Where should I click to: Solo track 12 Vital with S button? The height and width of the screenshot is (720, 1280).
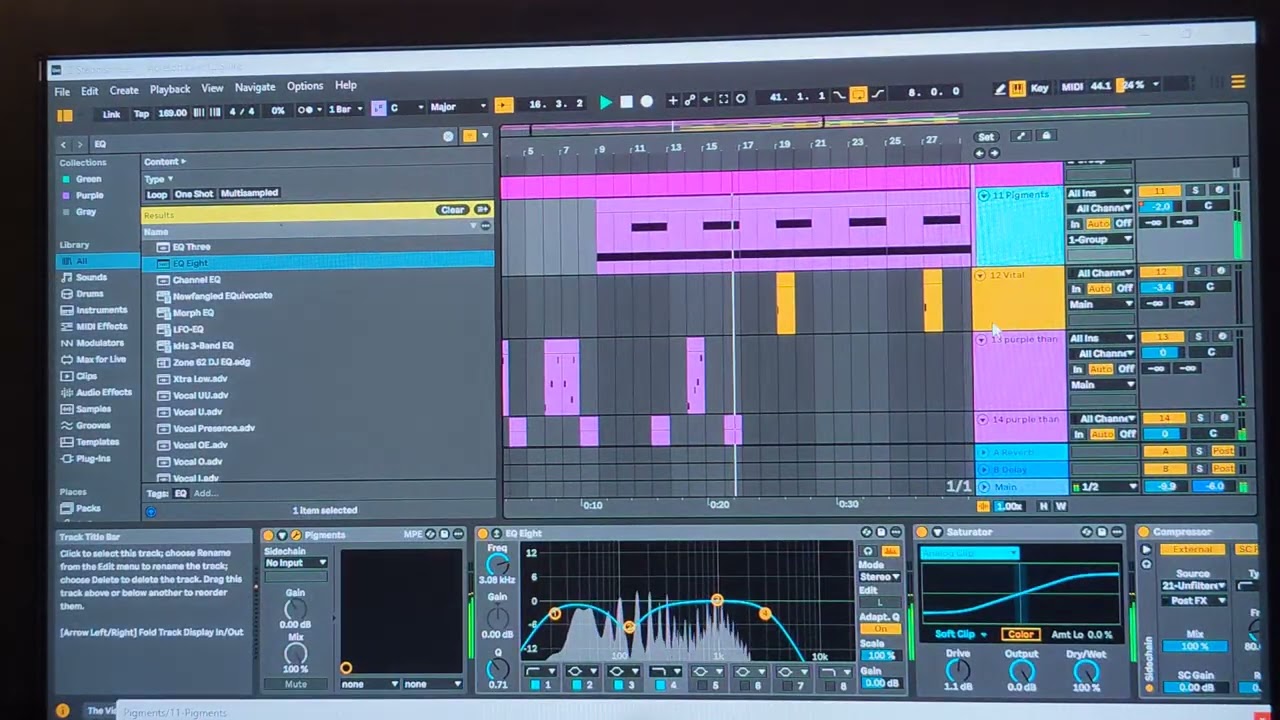click(1197, 271)
